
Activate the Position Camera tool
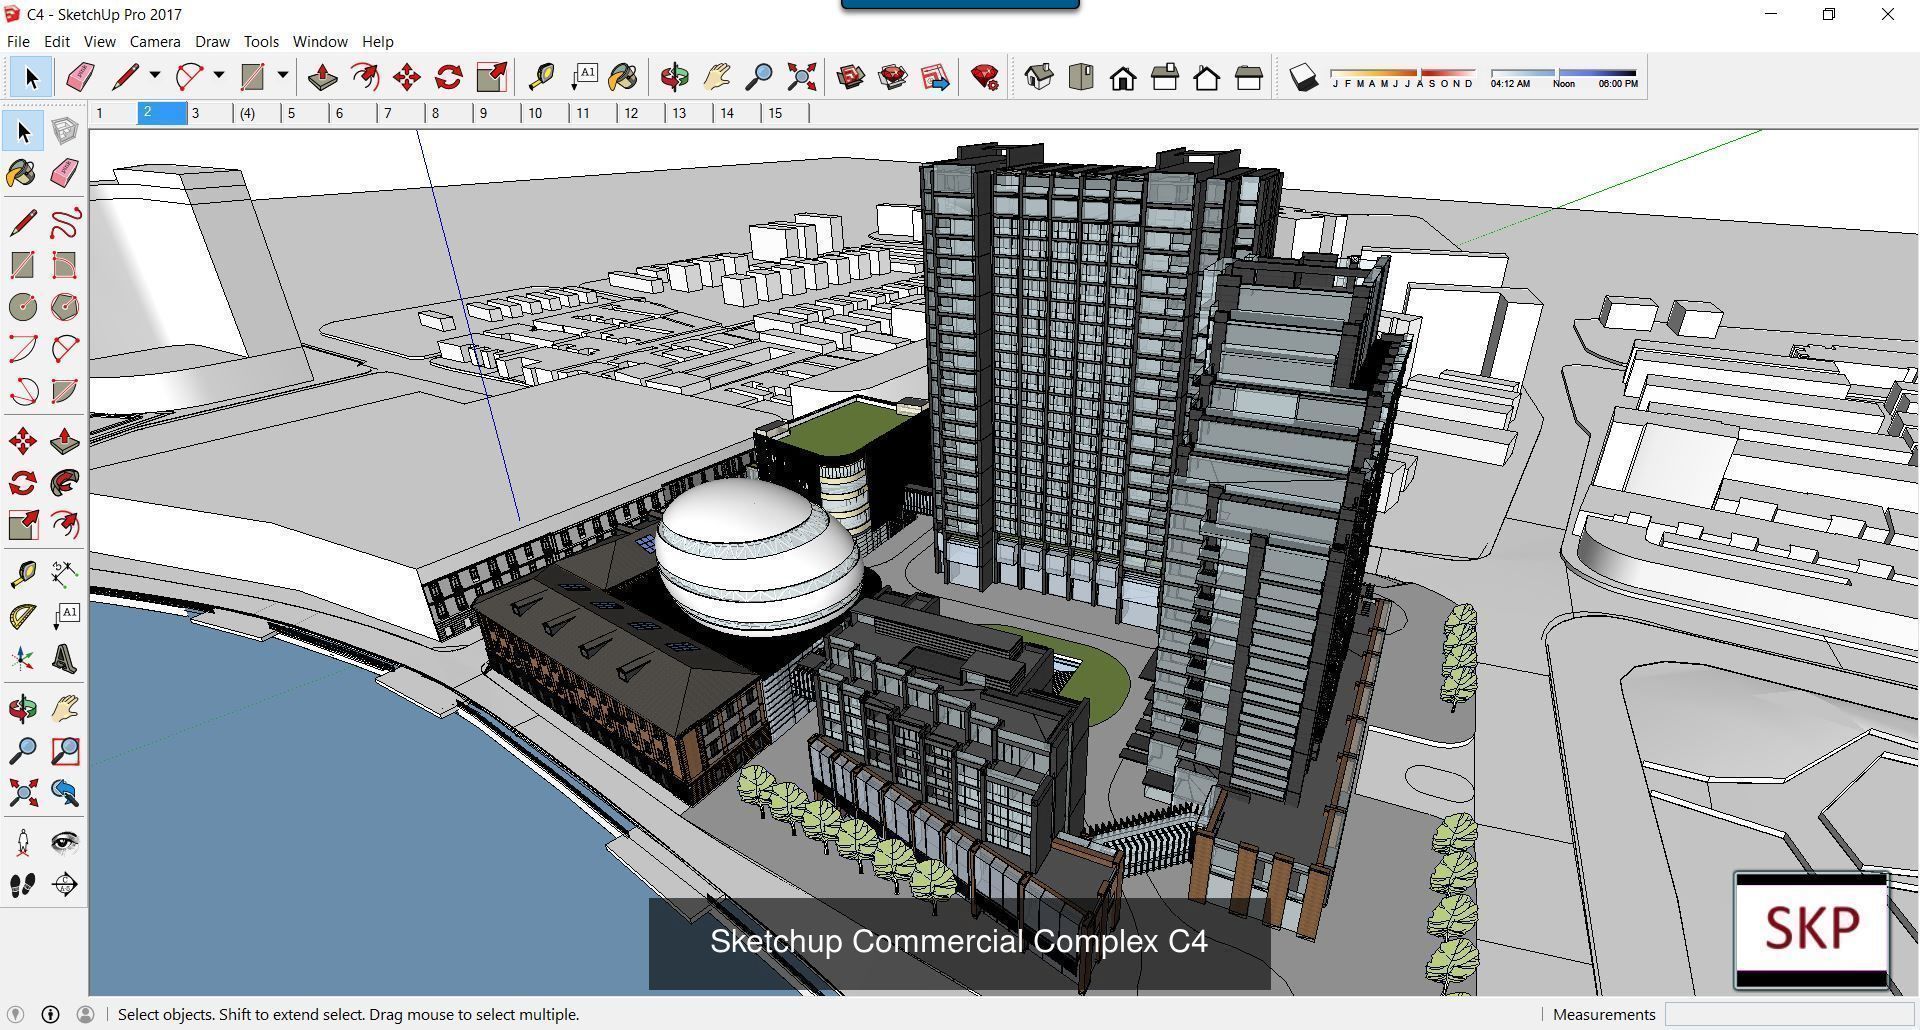23,842
